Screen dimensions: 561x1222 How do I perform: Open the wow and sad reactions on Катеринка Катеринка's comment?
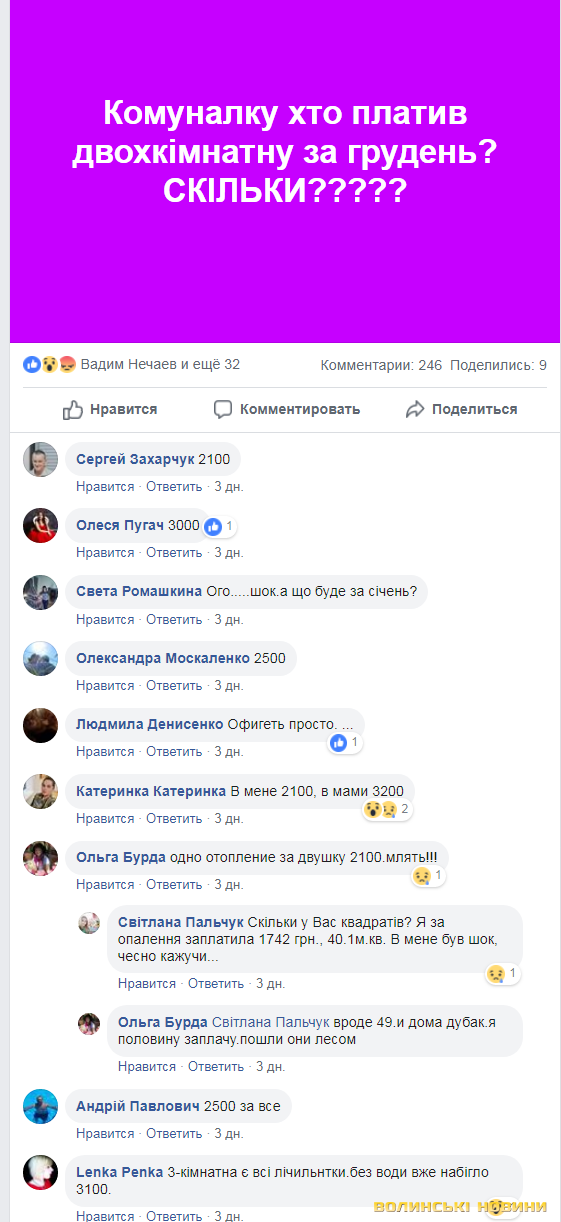[x=387, y=809]
